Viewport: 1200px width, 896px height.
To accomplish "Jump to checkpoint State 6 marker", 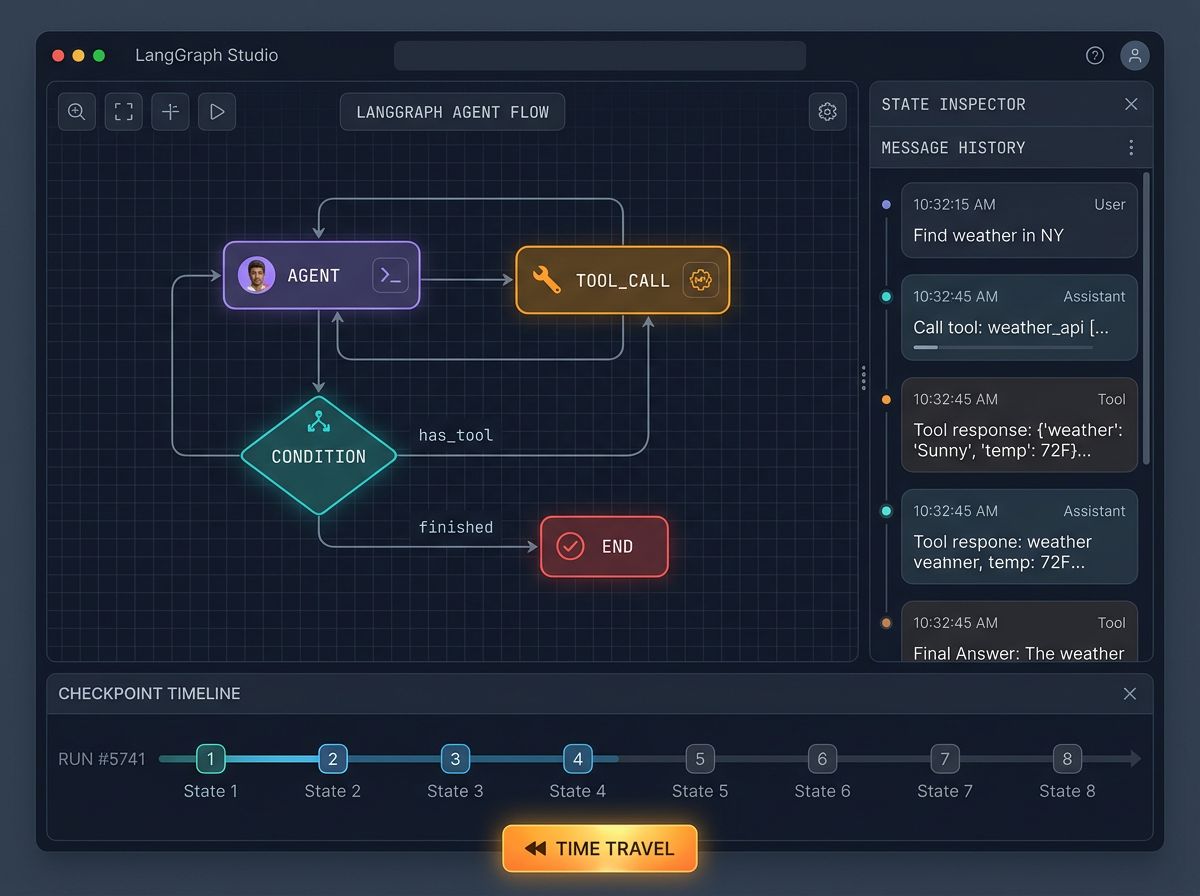I will point(822,759).
